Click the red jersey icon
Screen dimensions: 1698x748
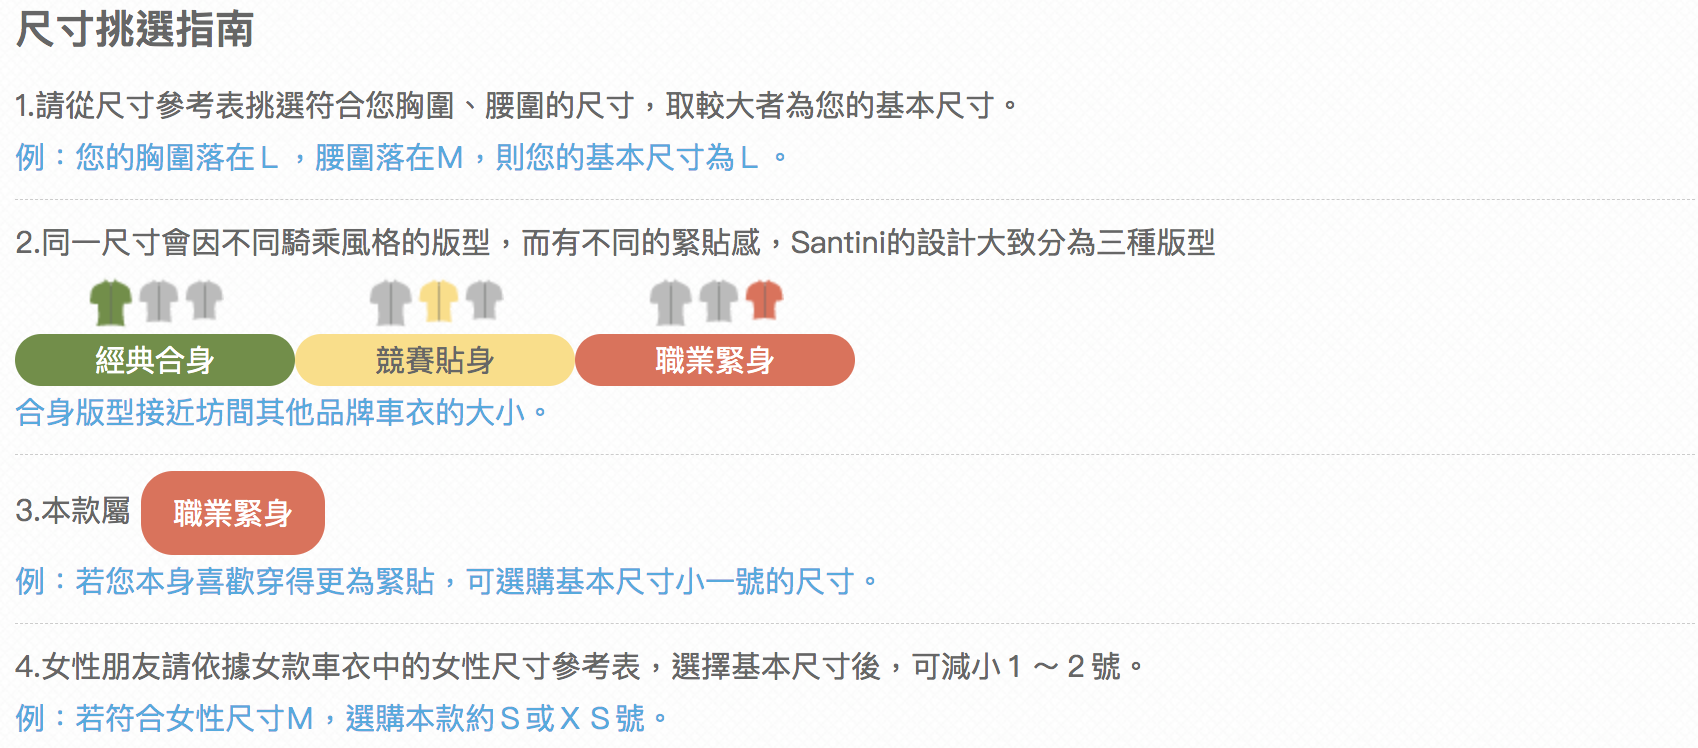click(764, 300)
